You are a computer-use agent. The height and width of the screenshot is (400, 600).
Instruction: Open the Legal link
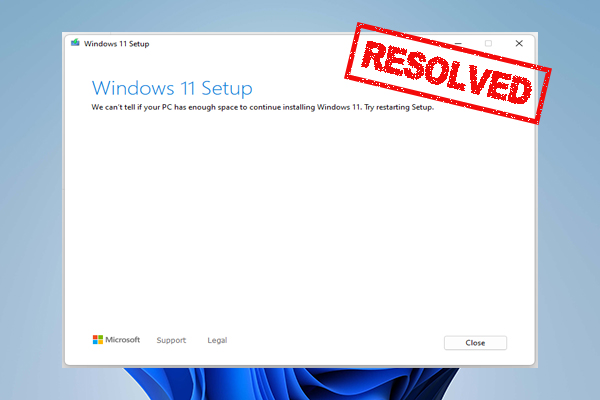(217, 340)
